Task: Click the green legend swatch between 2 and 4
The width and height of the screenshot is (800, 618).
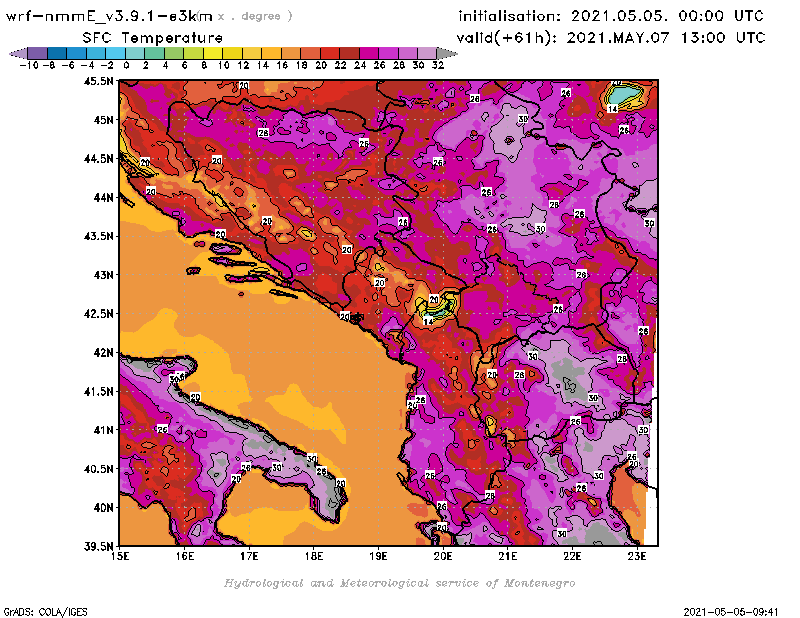Action: tap(155, 54)
